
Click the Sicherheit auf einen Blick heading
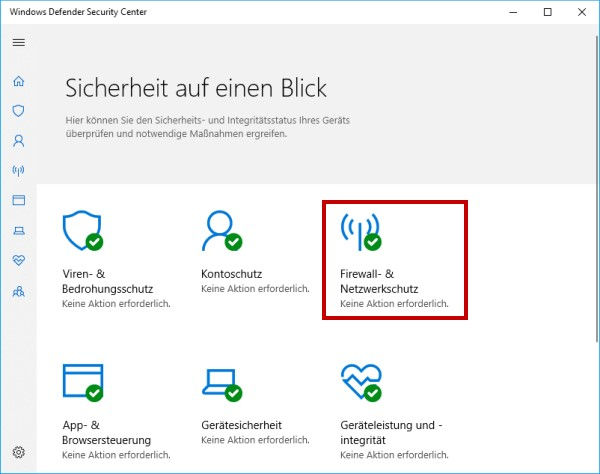coord(196,88)
